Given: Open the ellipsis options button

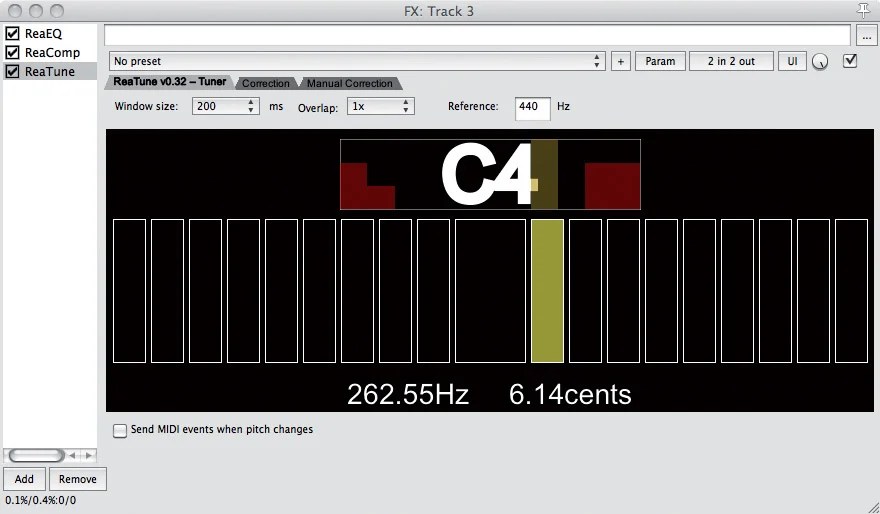Looking at the screenshot, I should tap(867, 37).
